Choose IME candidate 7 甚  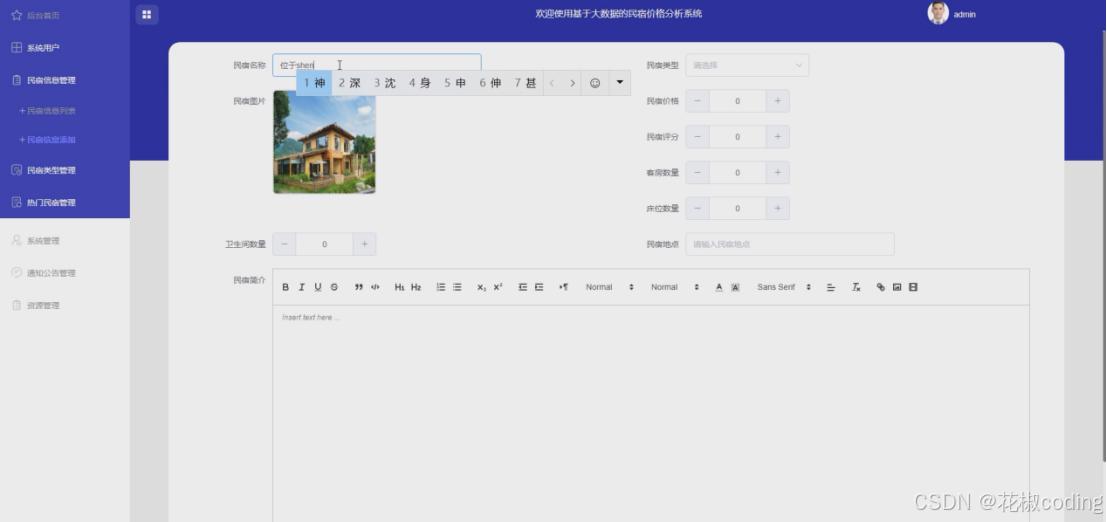click(525, 83)
